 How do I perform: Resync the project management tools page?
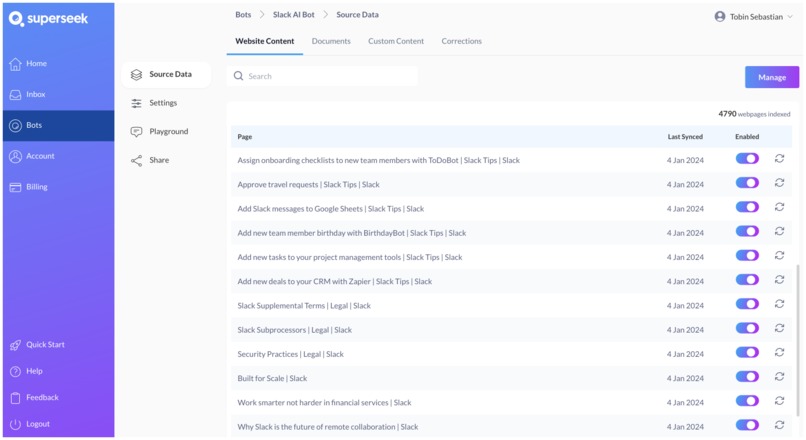(779, 255)
